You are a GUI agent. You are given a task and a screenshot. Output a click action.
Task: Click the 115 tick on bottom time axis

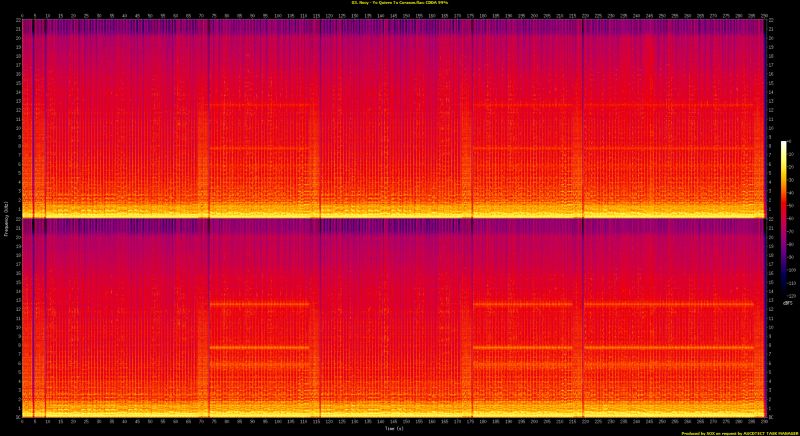click(317, 422)
